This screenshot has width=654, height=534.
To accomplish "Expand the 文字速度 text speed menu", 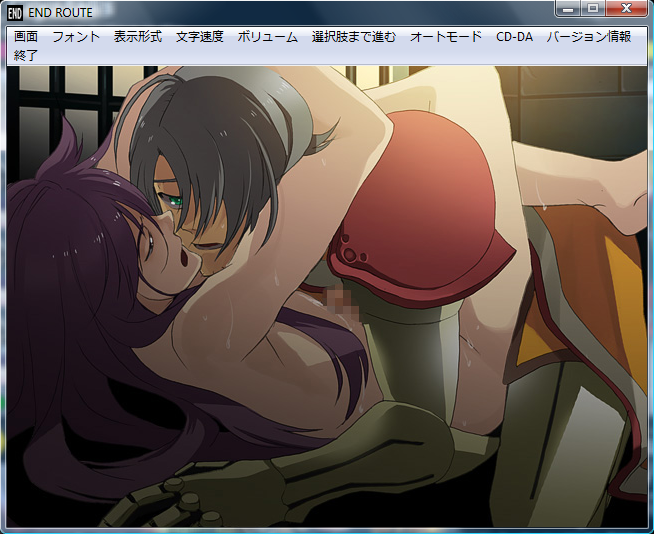I will (x=200, y=37).
